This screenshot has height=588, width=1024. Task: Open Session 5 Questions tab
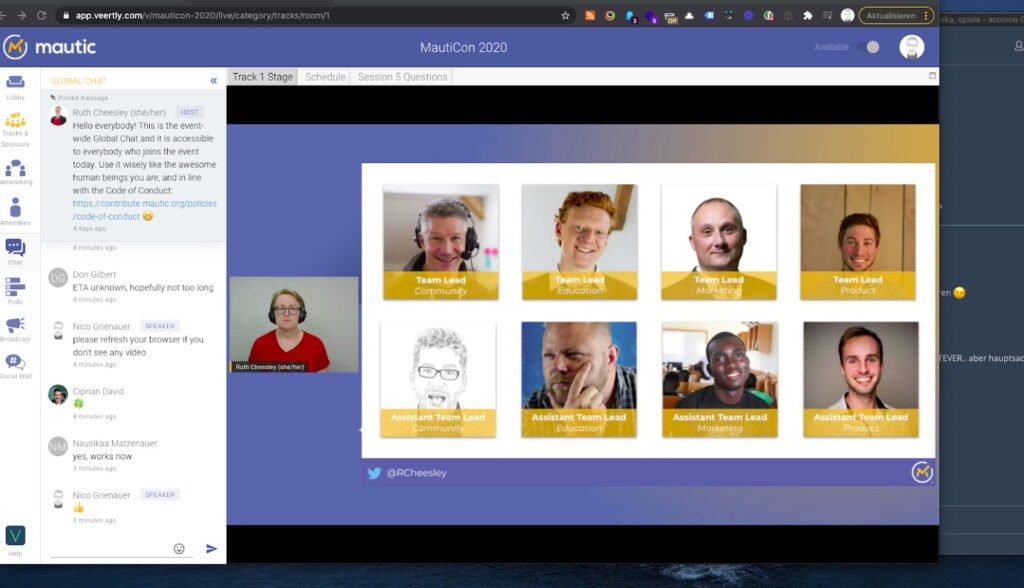point(402,77)
